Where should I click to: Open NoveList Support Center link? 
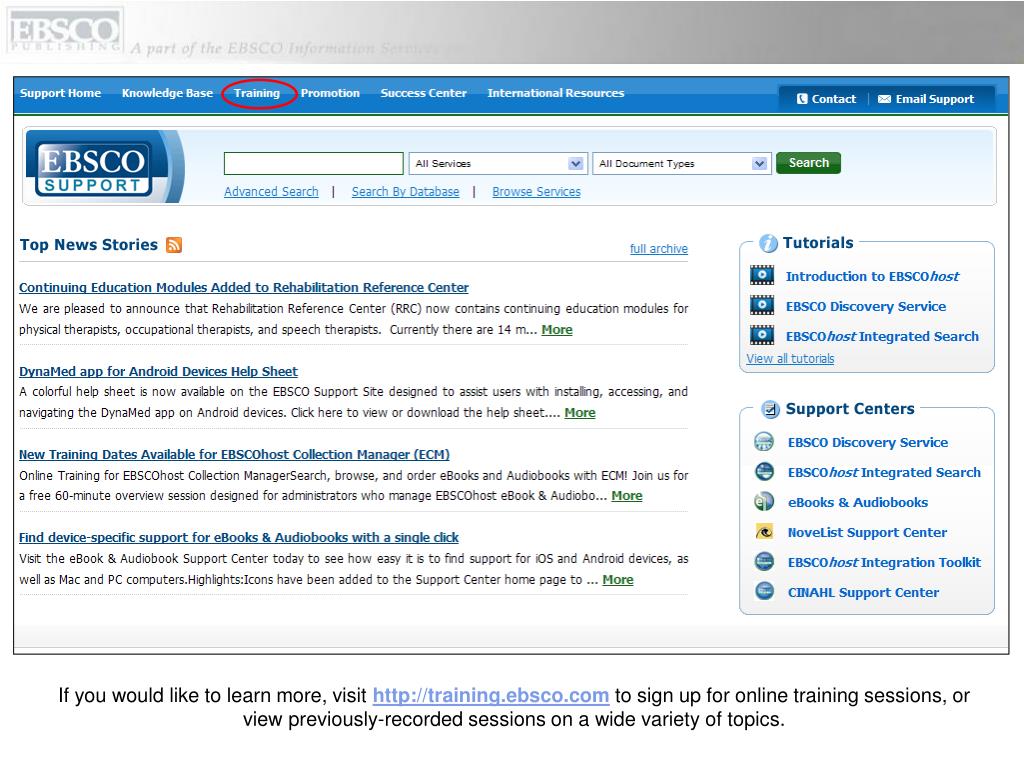click(867, 532)
